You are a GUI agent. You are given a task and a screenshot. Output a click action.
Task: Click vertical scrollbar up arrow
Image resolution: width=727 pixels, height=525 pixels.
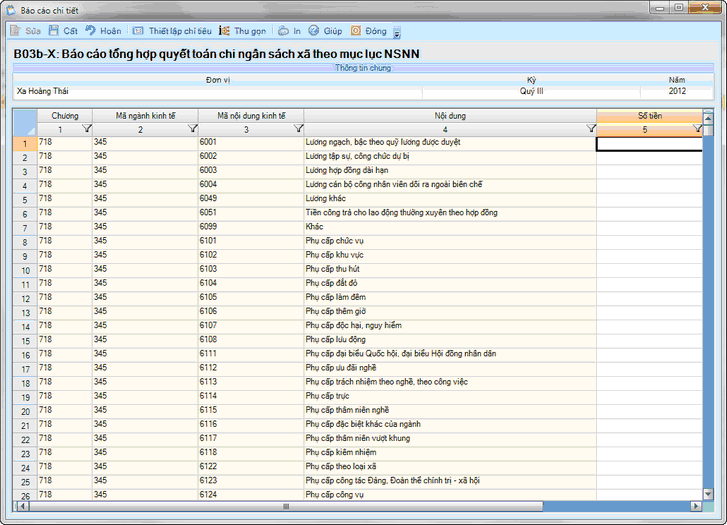pyautogui.click(x=708, y=118)
